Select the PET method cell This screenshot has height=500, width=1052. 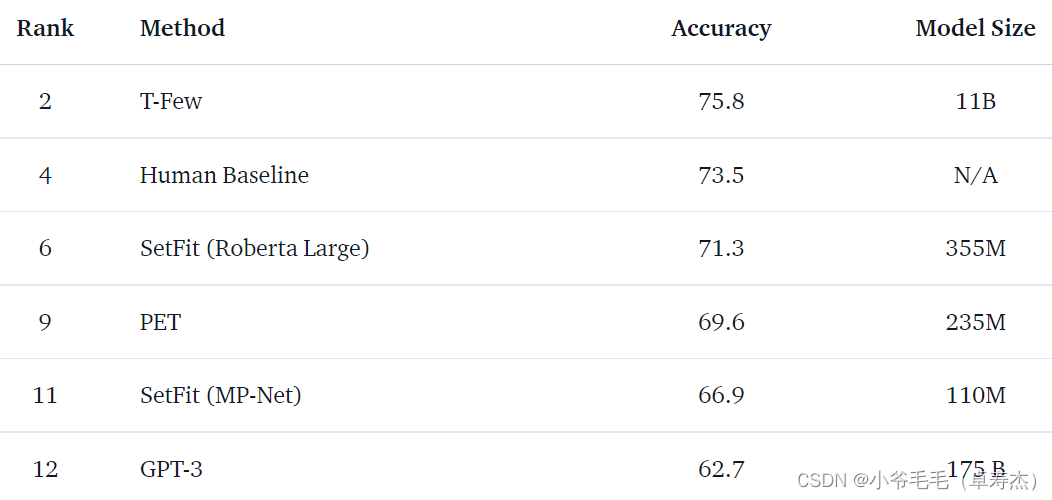tap(160, 322)
